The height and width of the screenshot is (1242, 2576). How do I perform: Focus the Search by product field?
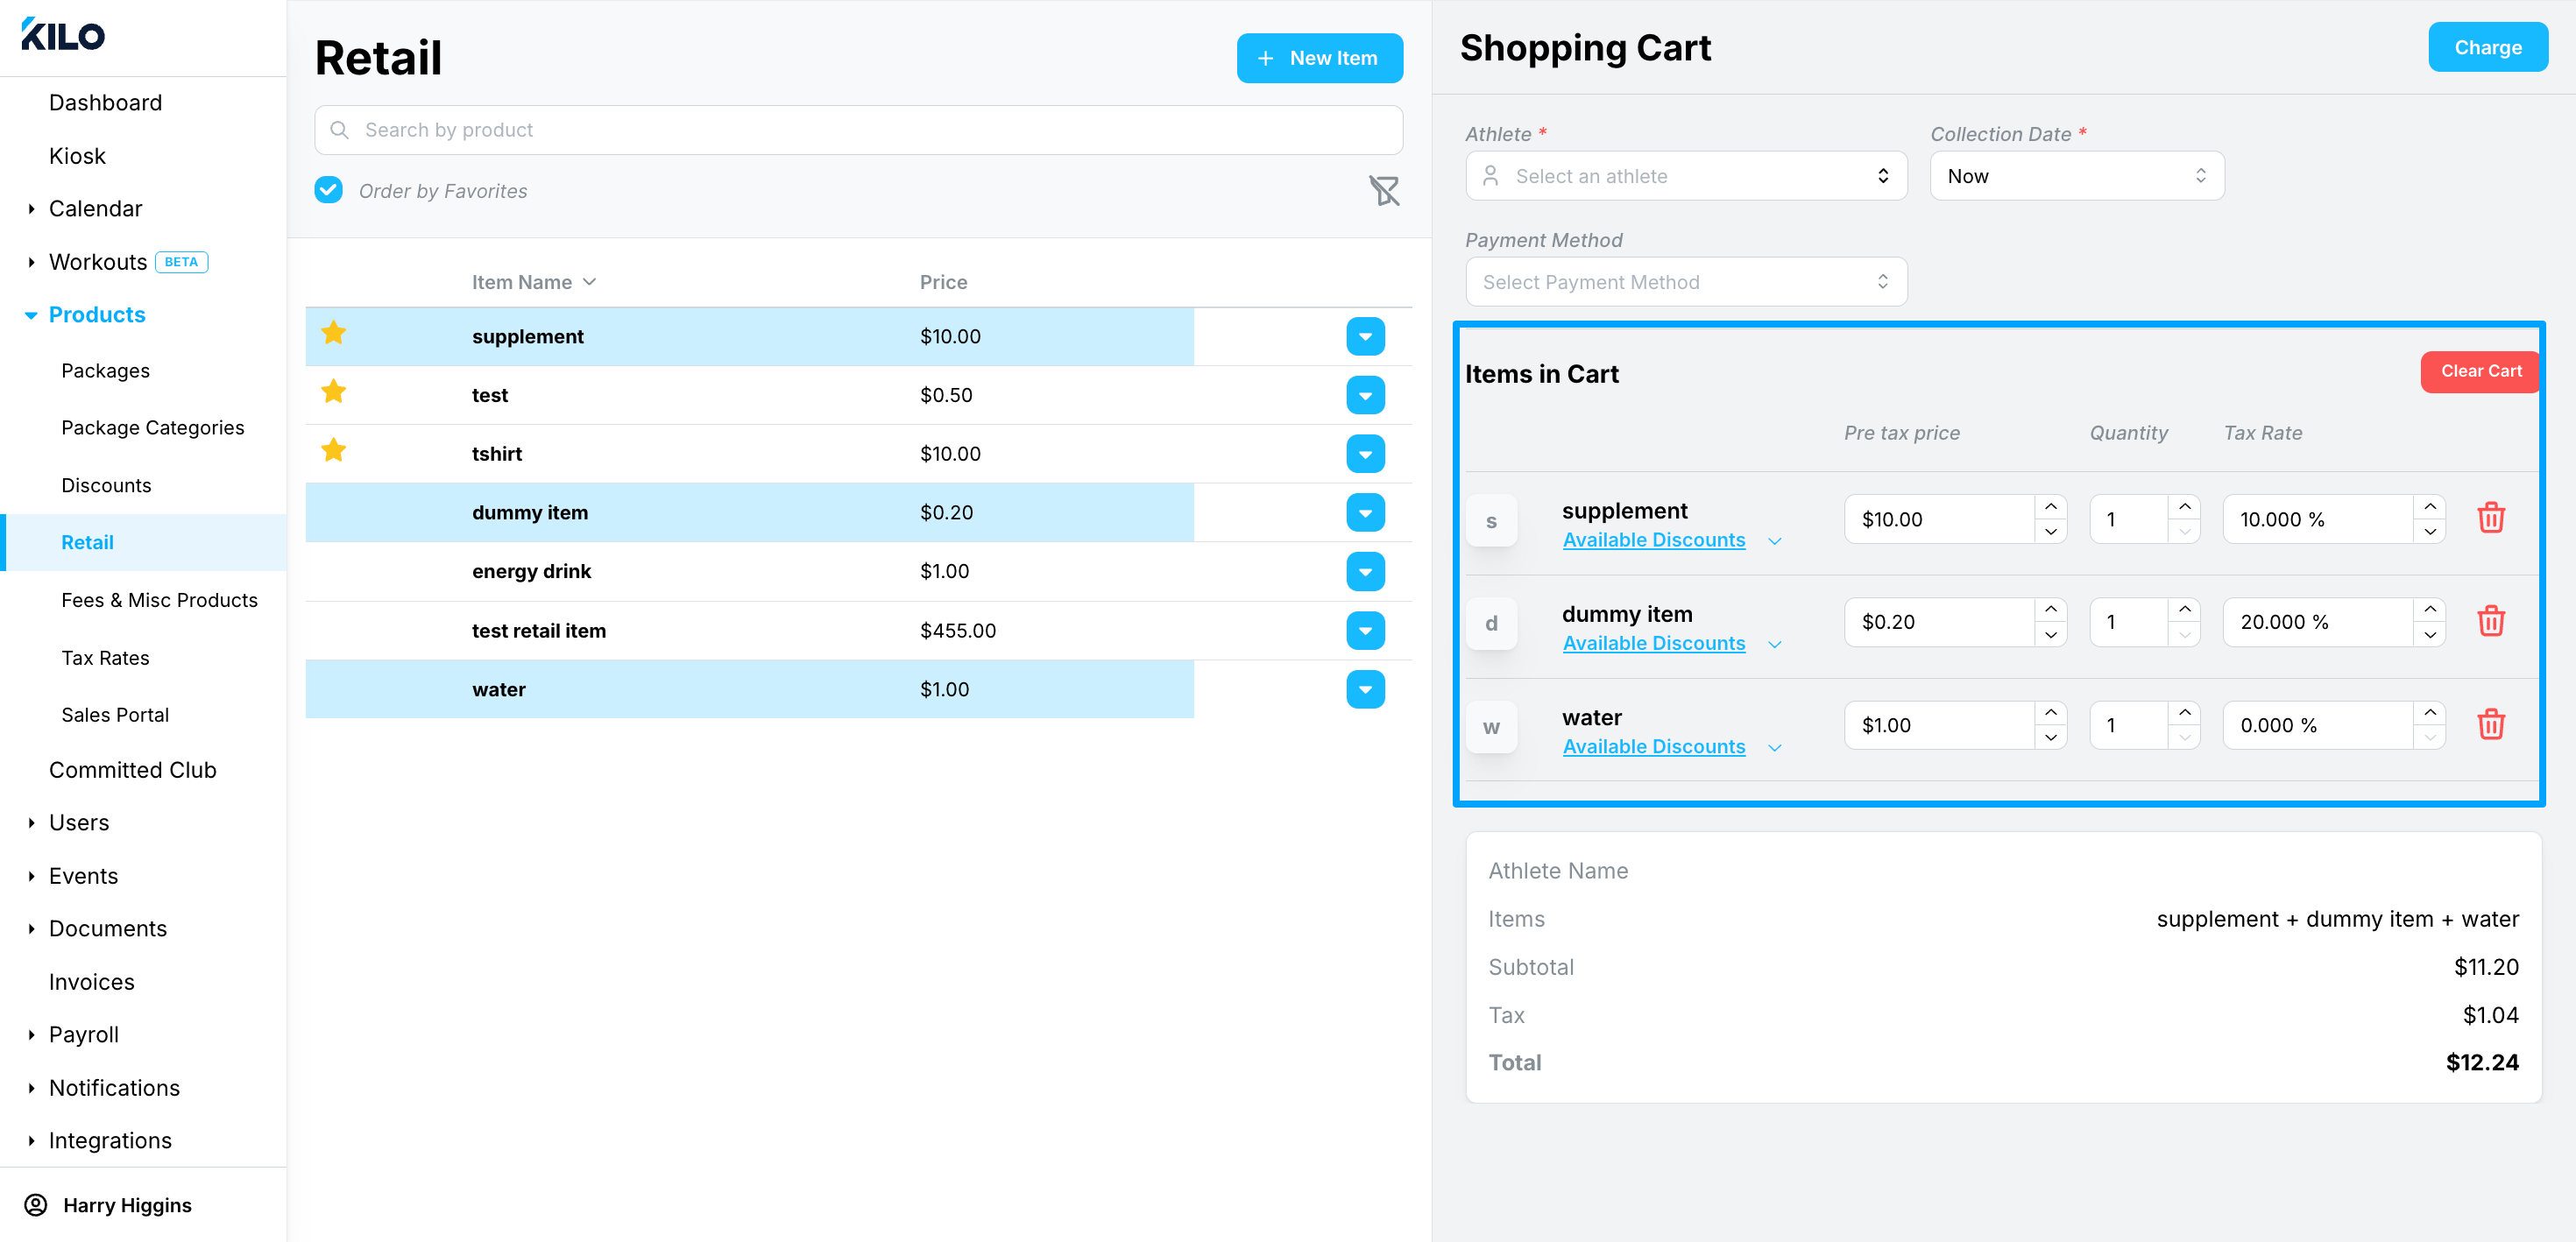click(x=858, y=130)
